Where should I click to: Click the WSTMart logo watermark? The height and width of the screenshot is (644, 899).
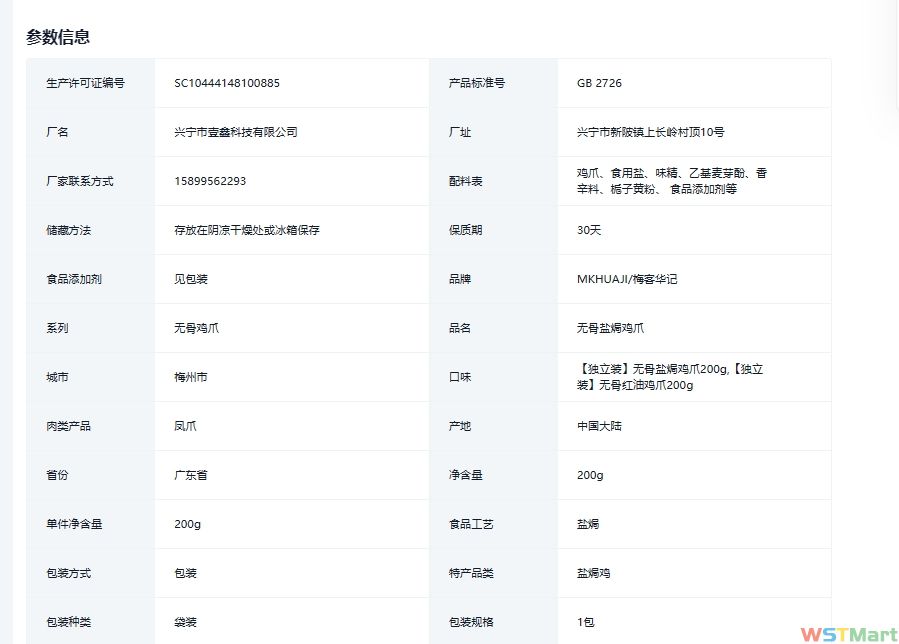pyautogui.click(x=848, y=634)
